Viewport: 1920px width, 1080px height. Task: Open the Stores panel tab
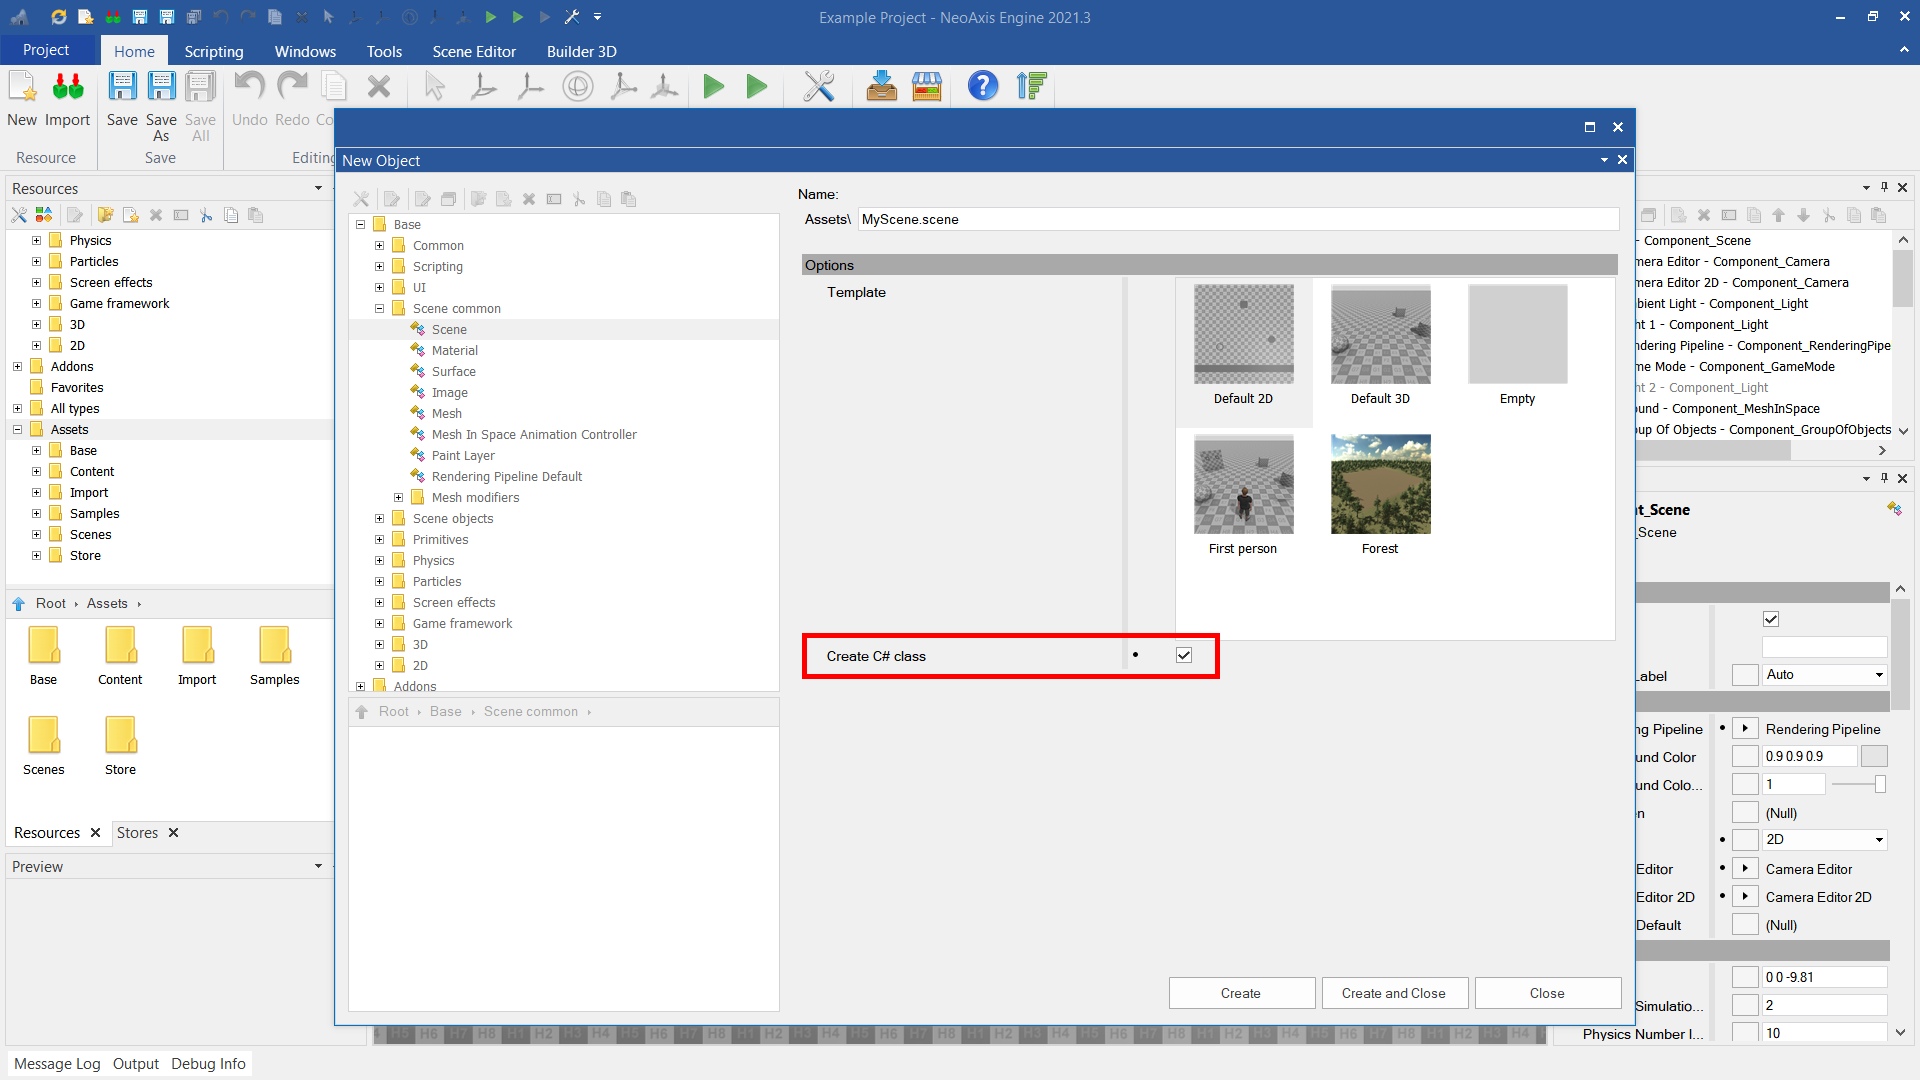coord(137,833)
